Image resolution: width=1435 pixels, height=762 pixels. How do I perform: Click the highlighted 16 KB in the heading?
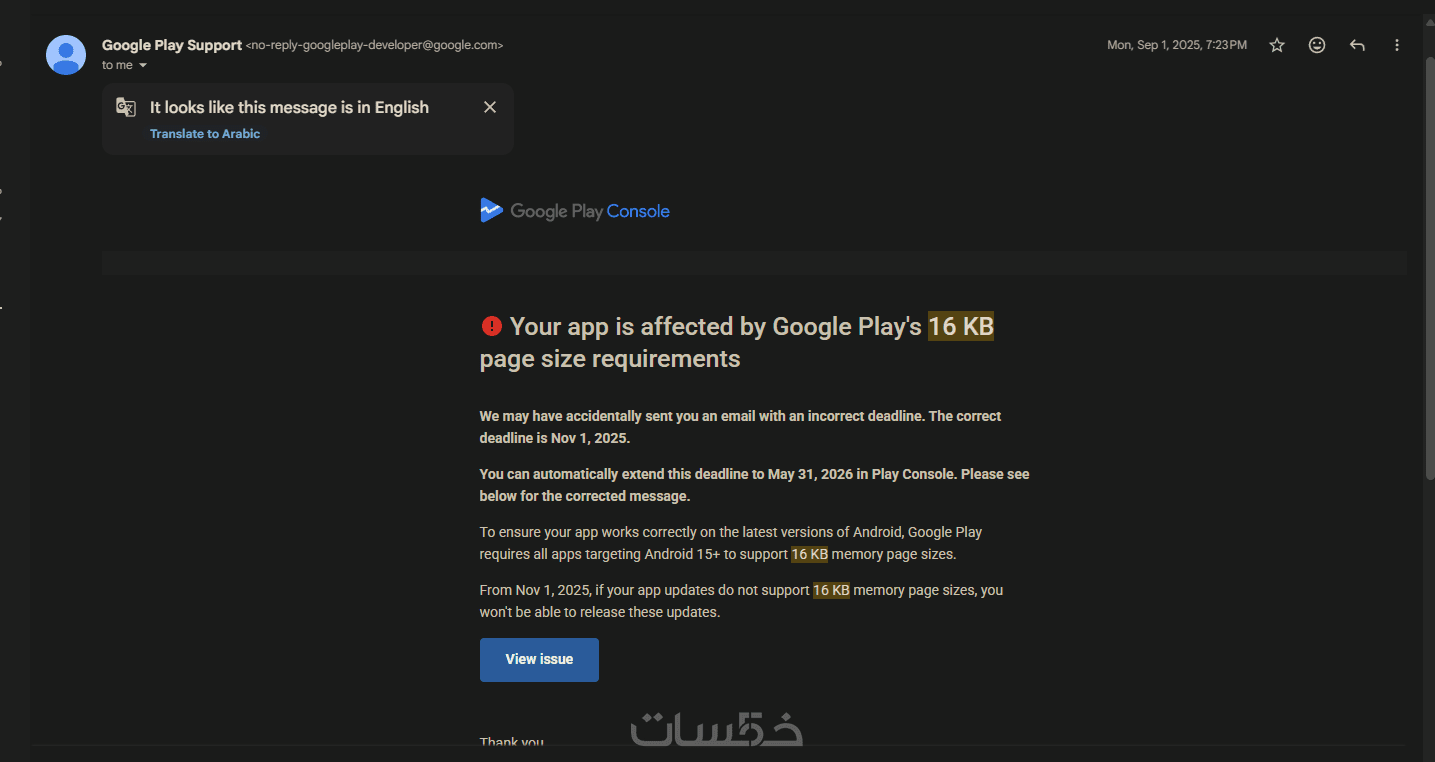pyautogui.click(x=960, y=327)
